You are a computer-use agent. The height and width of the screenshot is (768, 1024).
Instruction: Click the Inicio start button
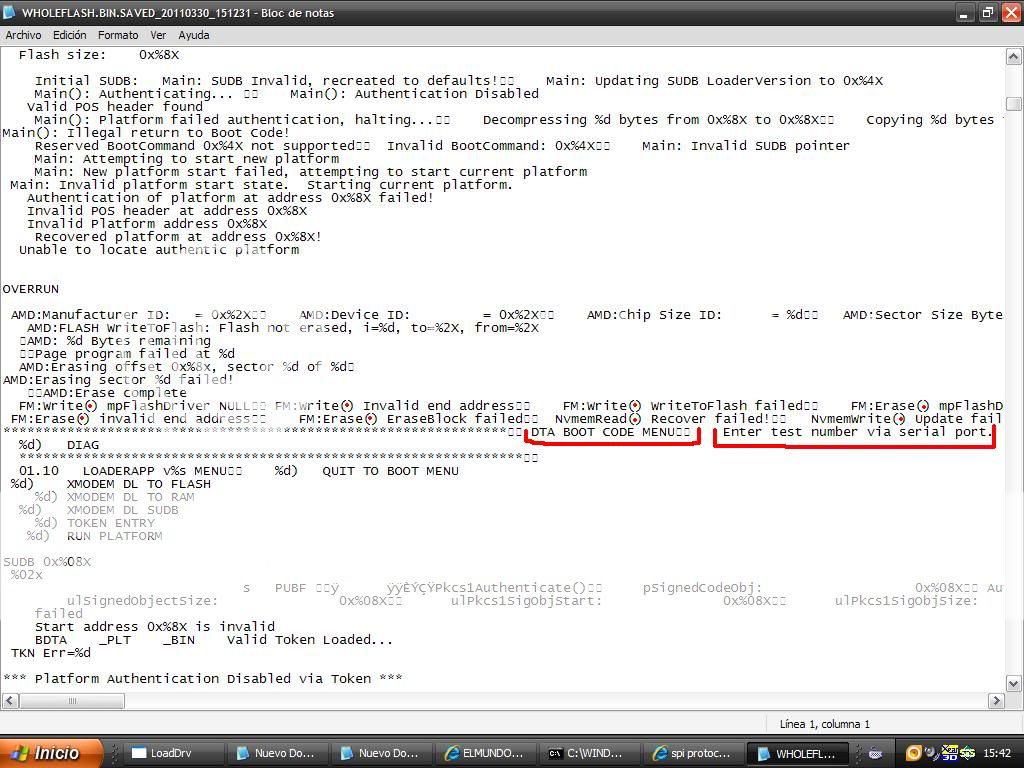pyautogui.click(x=52, y=753)
